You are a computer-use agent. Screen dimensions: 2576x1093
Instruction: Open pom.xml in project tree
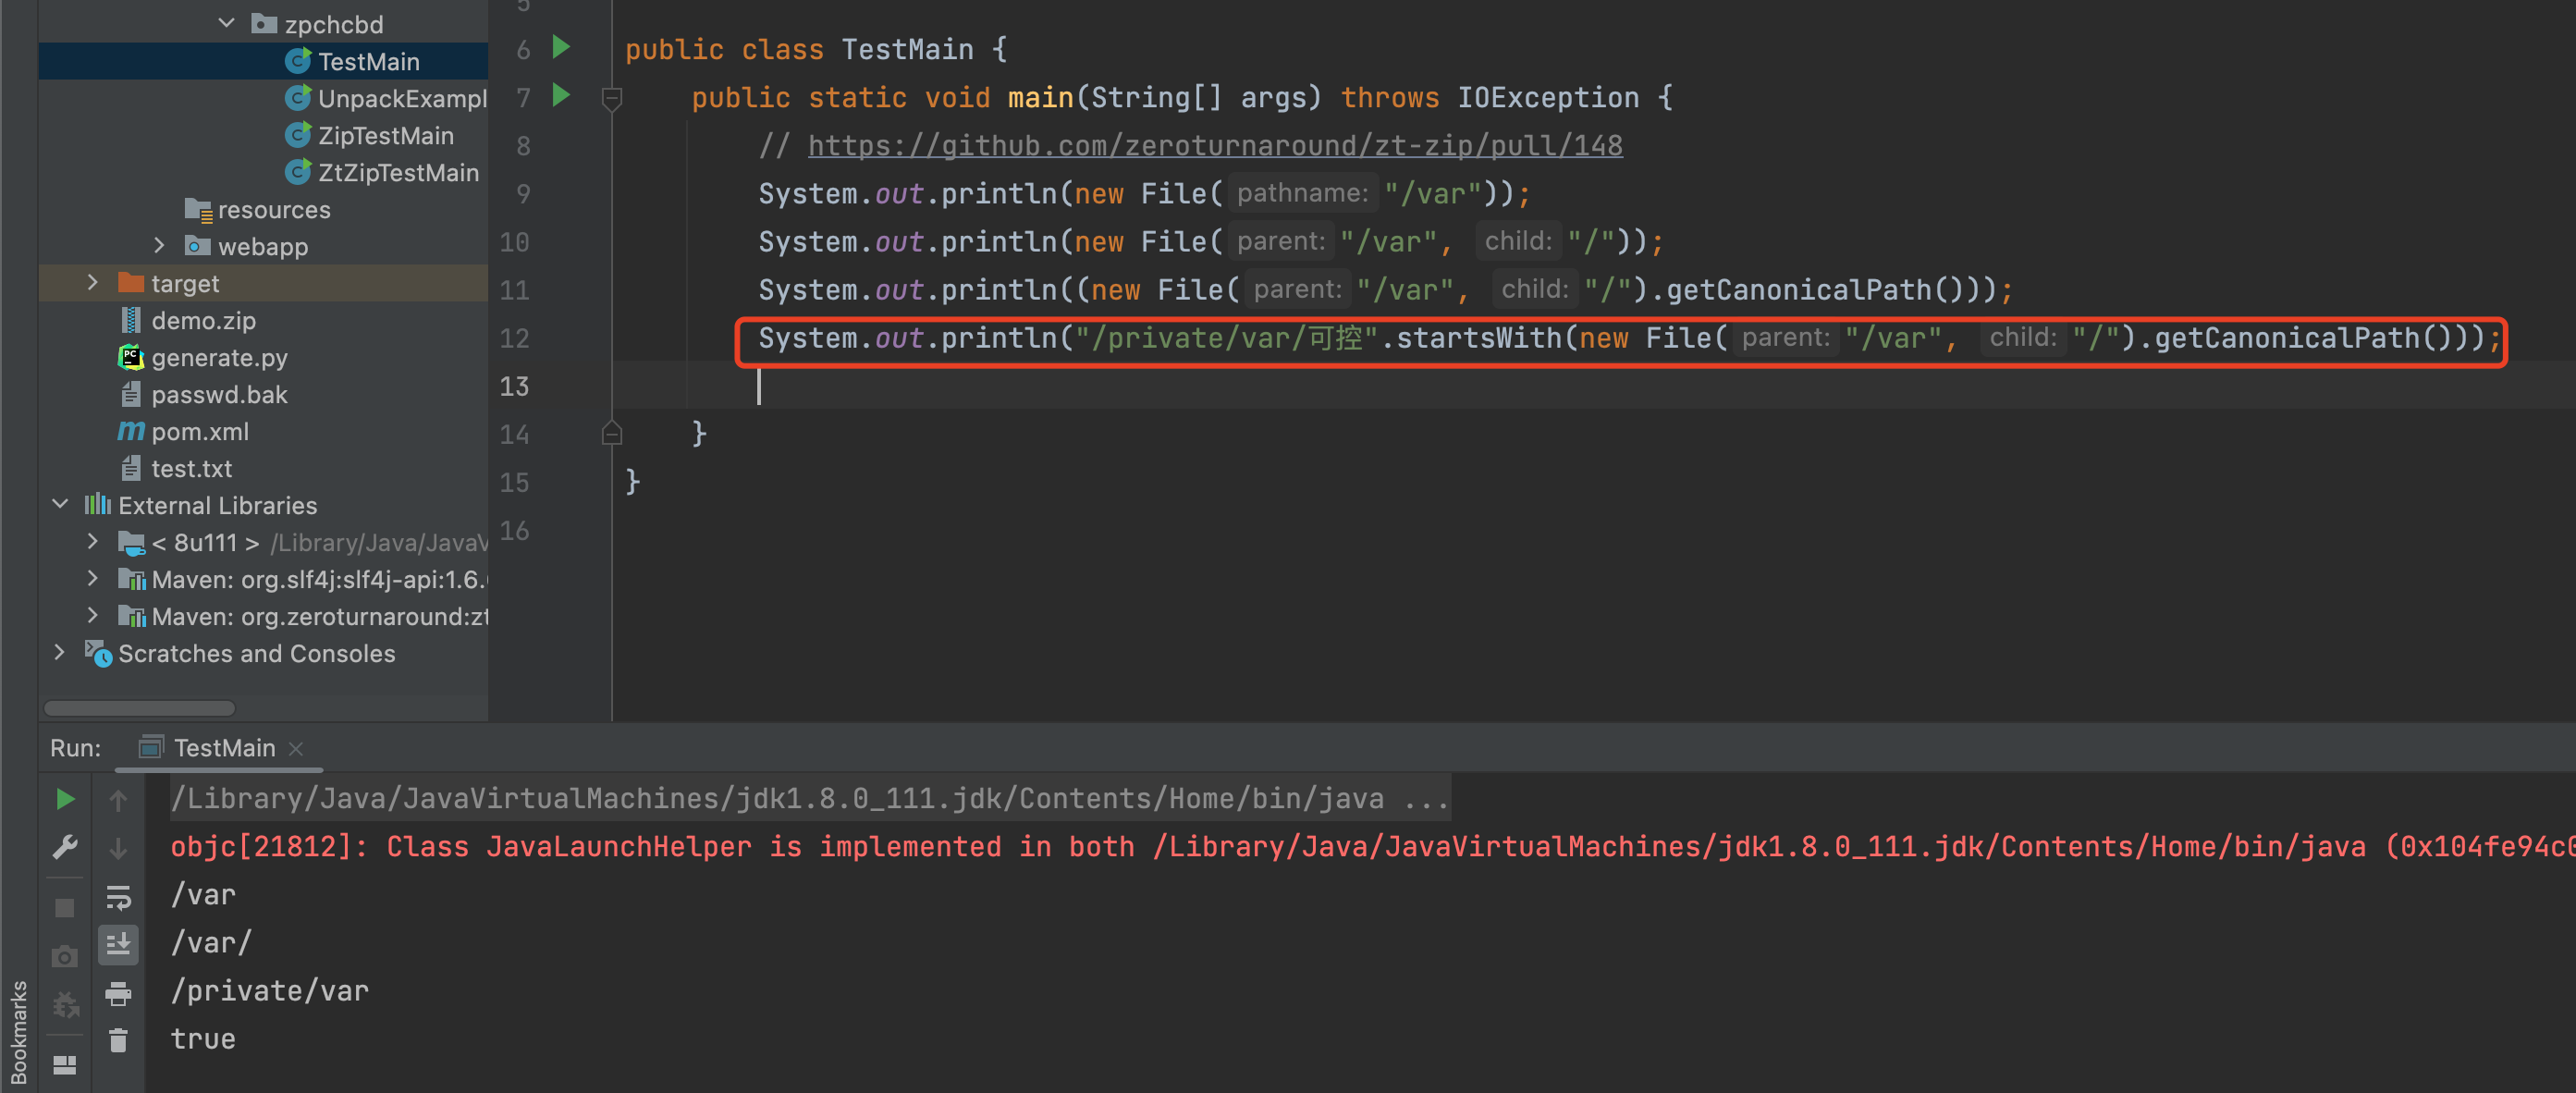(199, 431)
